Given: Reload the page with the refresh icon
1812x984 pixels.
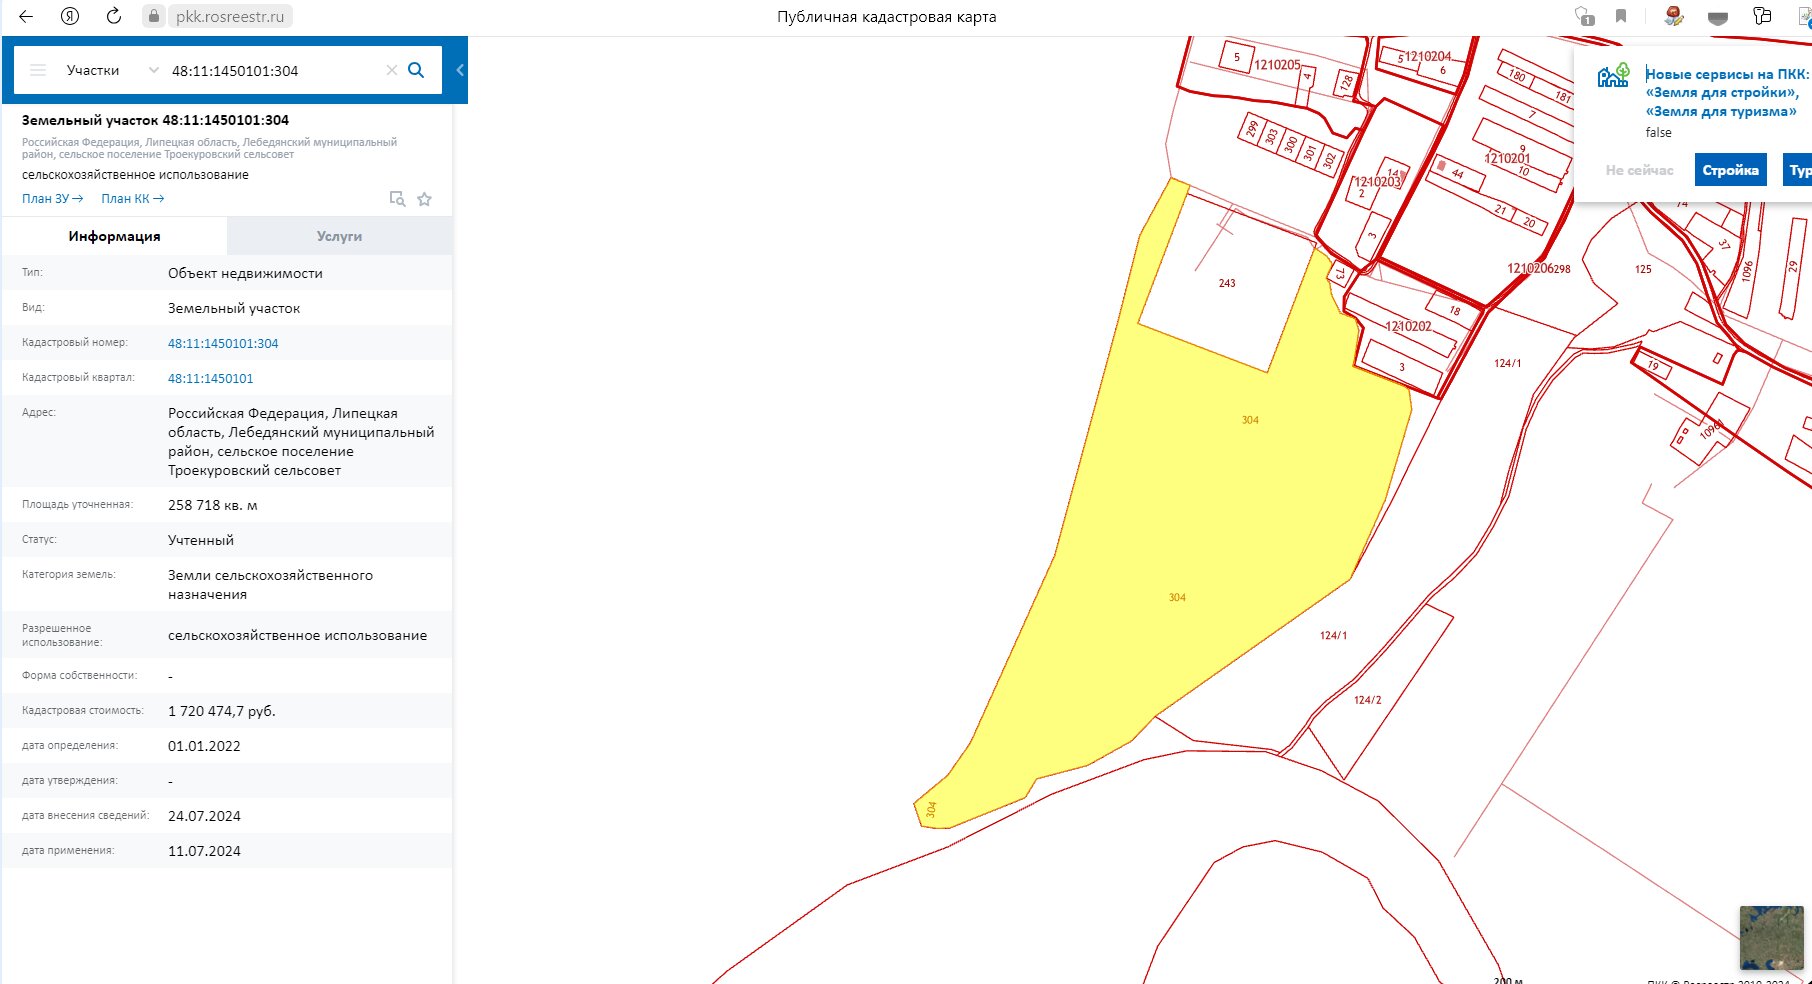Looking at the screenshot, I should pyautogui.click(x=114, y=16).
